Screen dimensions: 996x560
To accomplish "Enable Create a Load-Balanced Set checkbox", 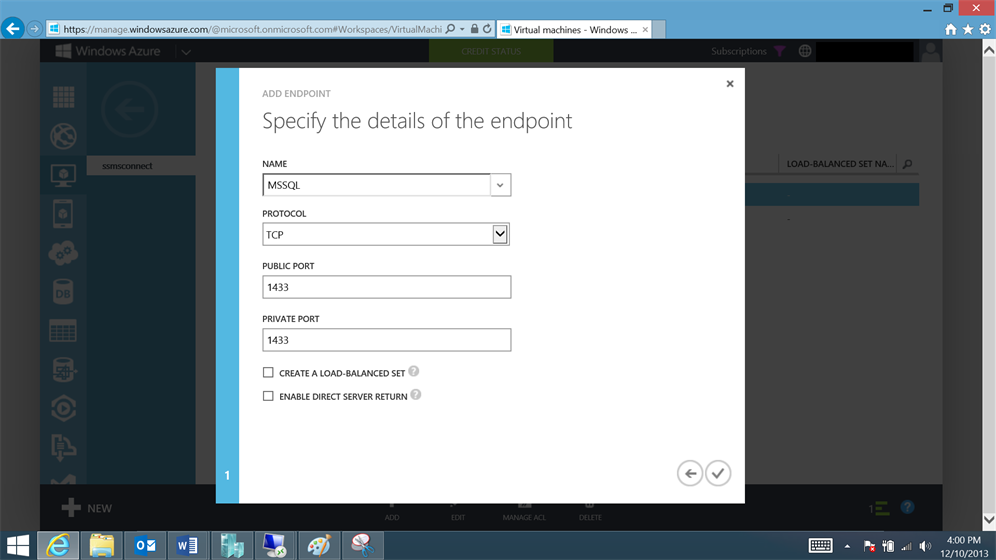I will [x=268, y=373].
